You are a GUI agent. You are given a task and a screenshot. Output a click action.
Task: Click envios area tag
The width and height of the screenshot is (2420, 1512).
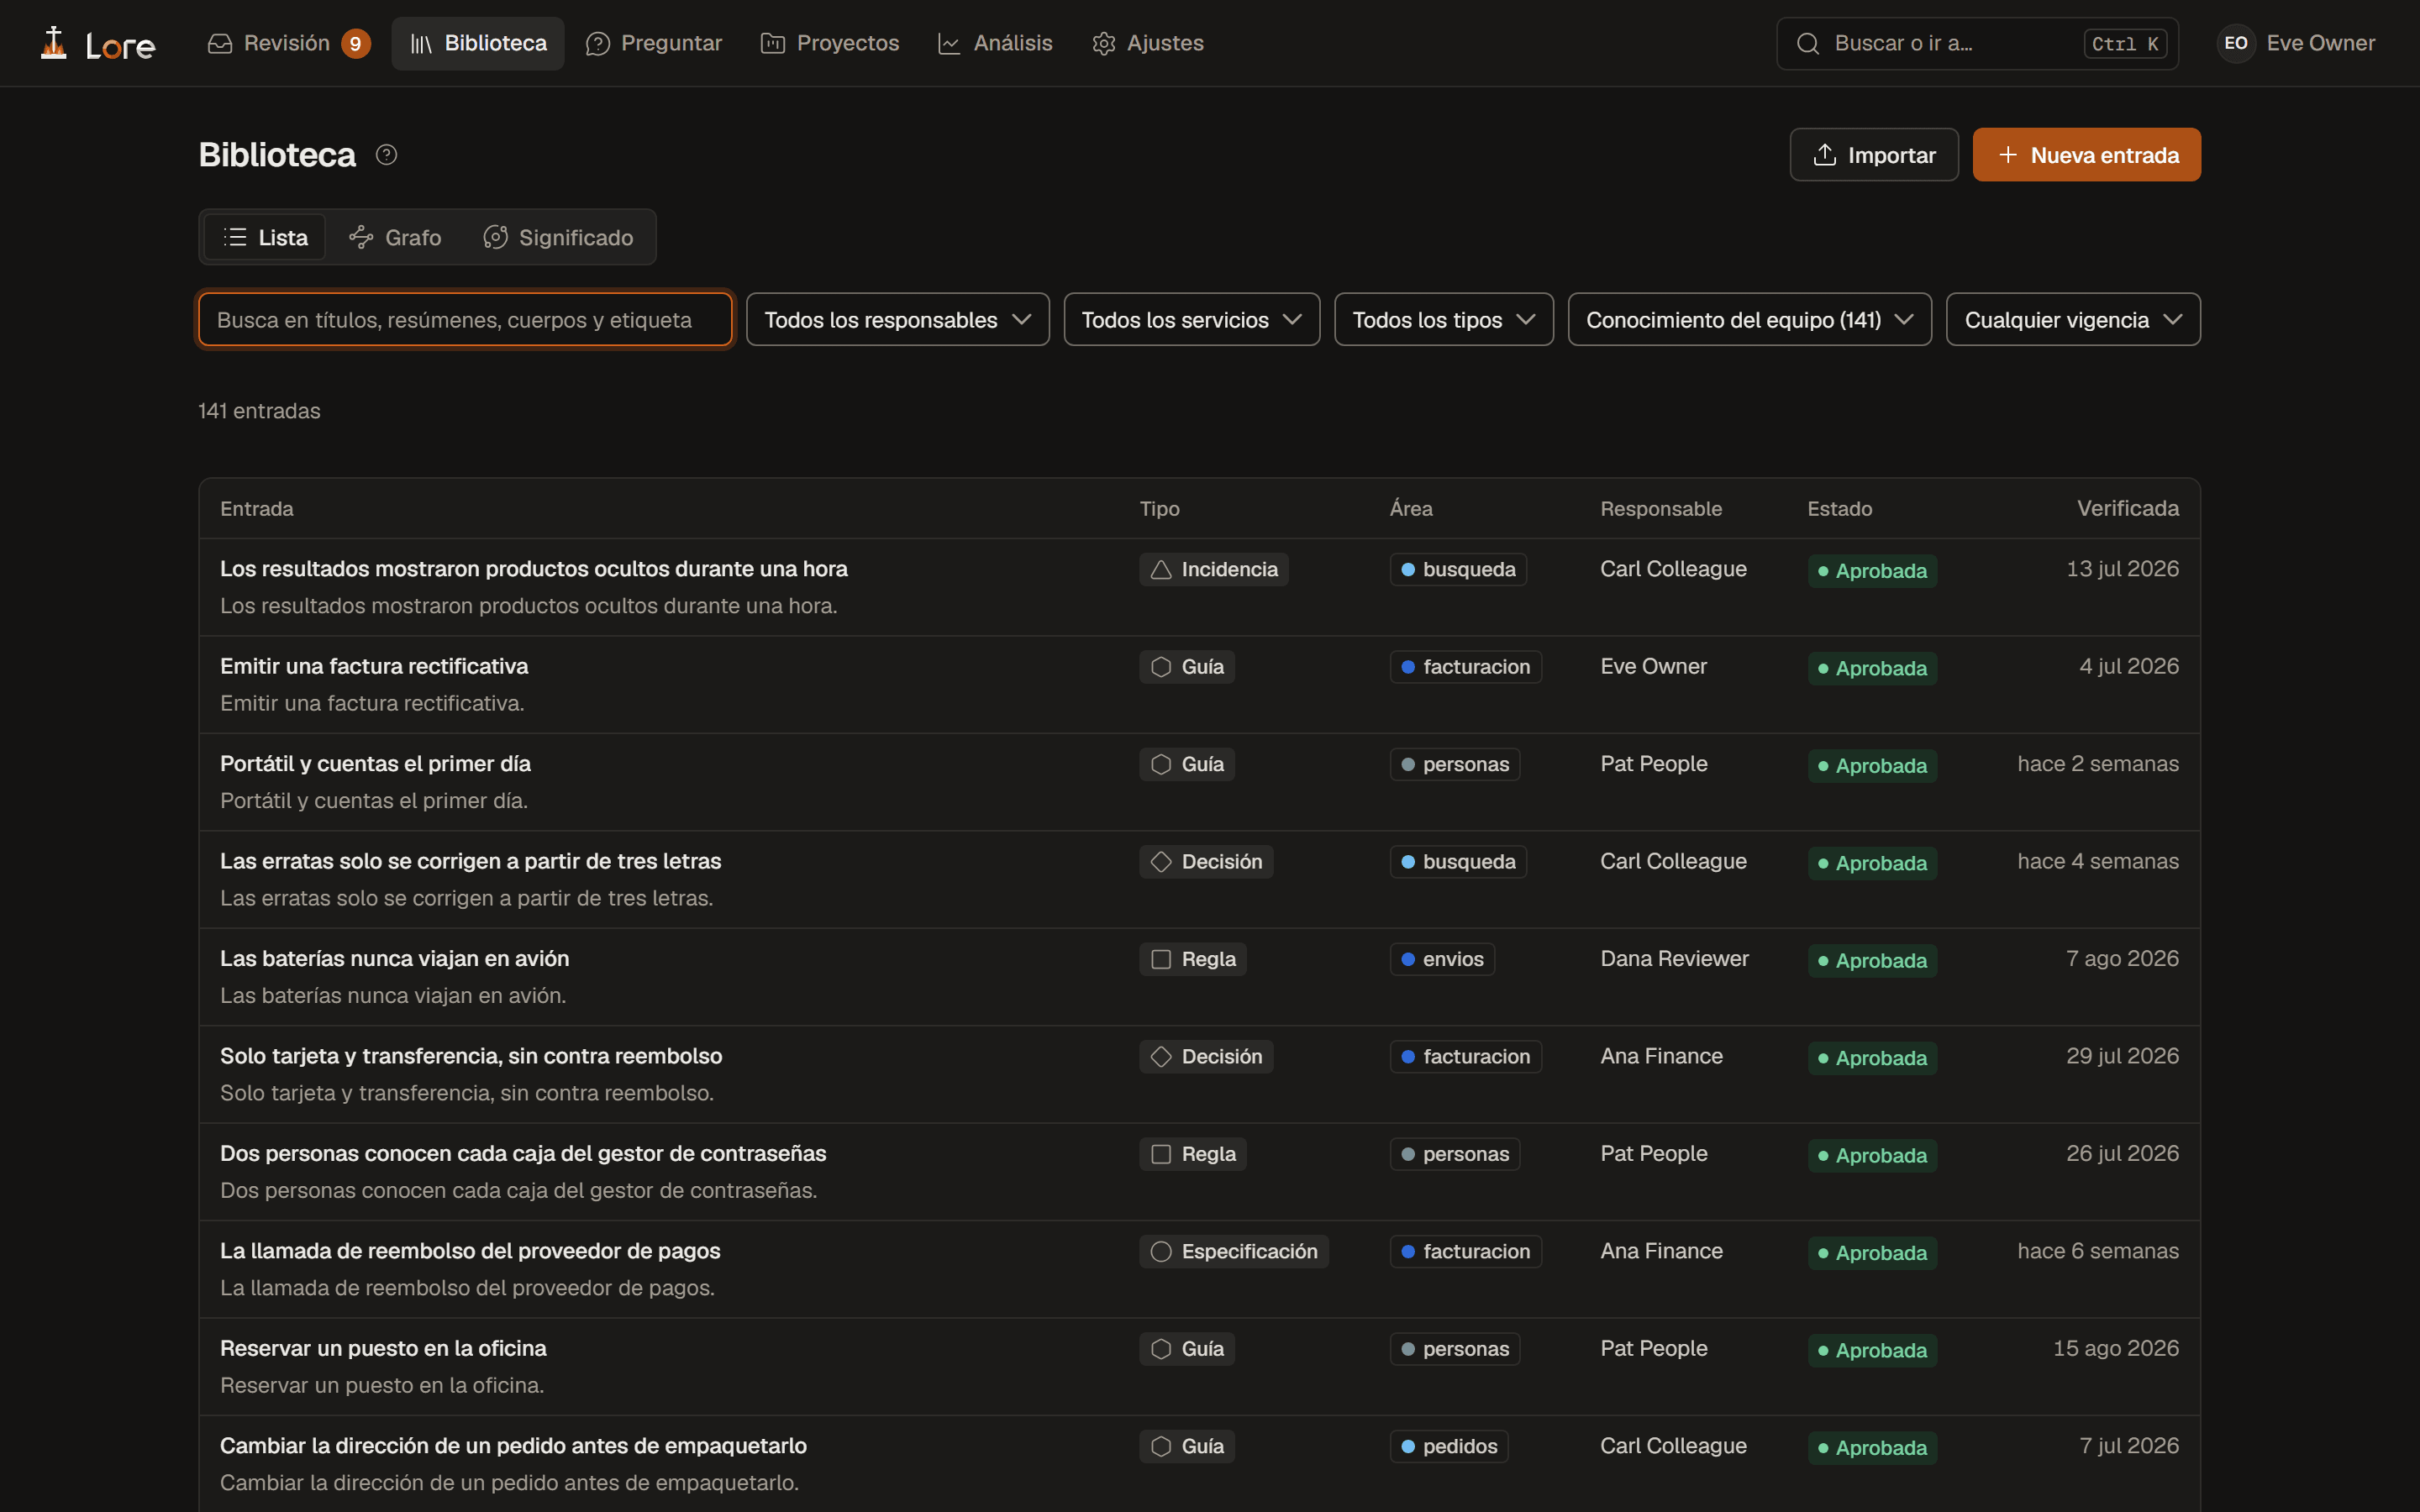pyautogui.click(x=1441, y=959)
